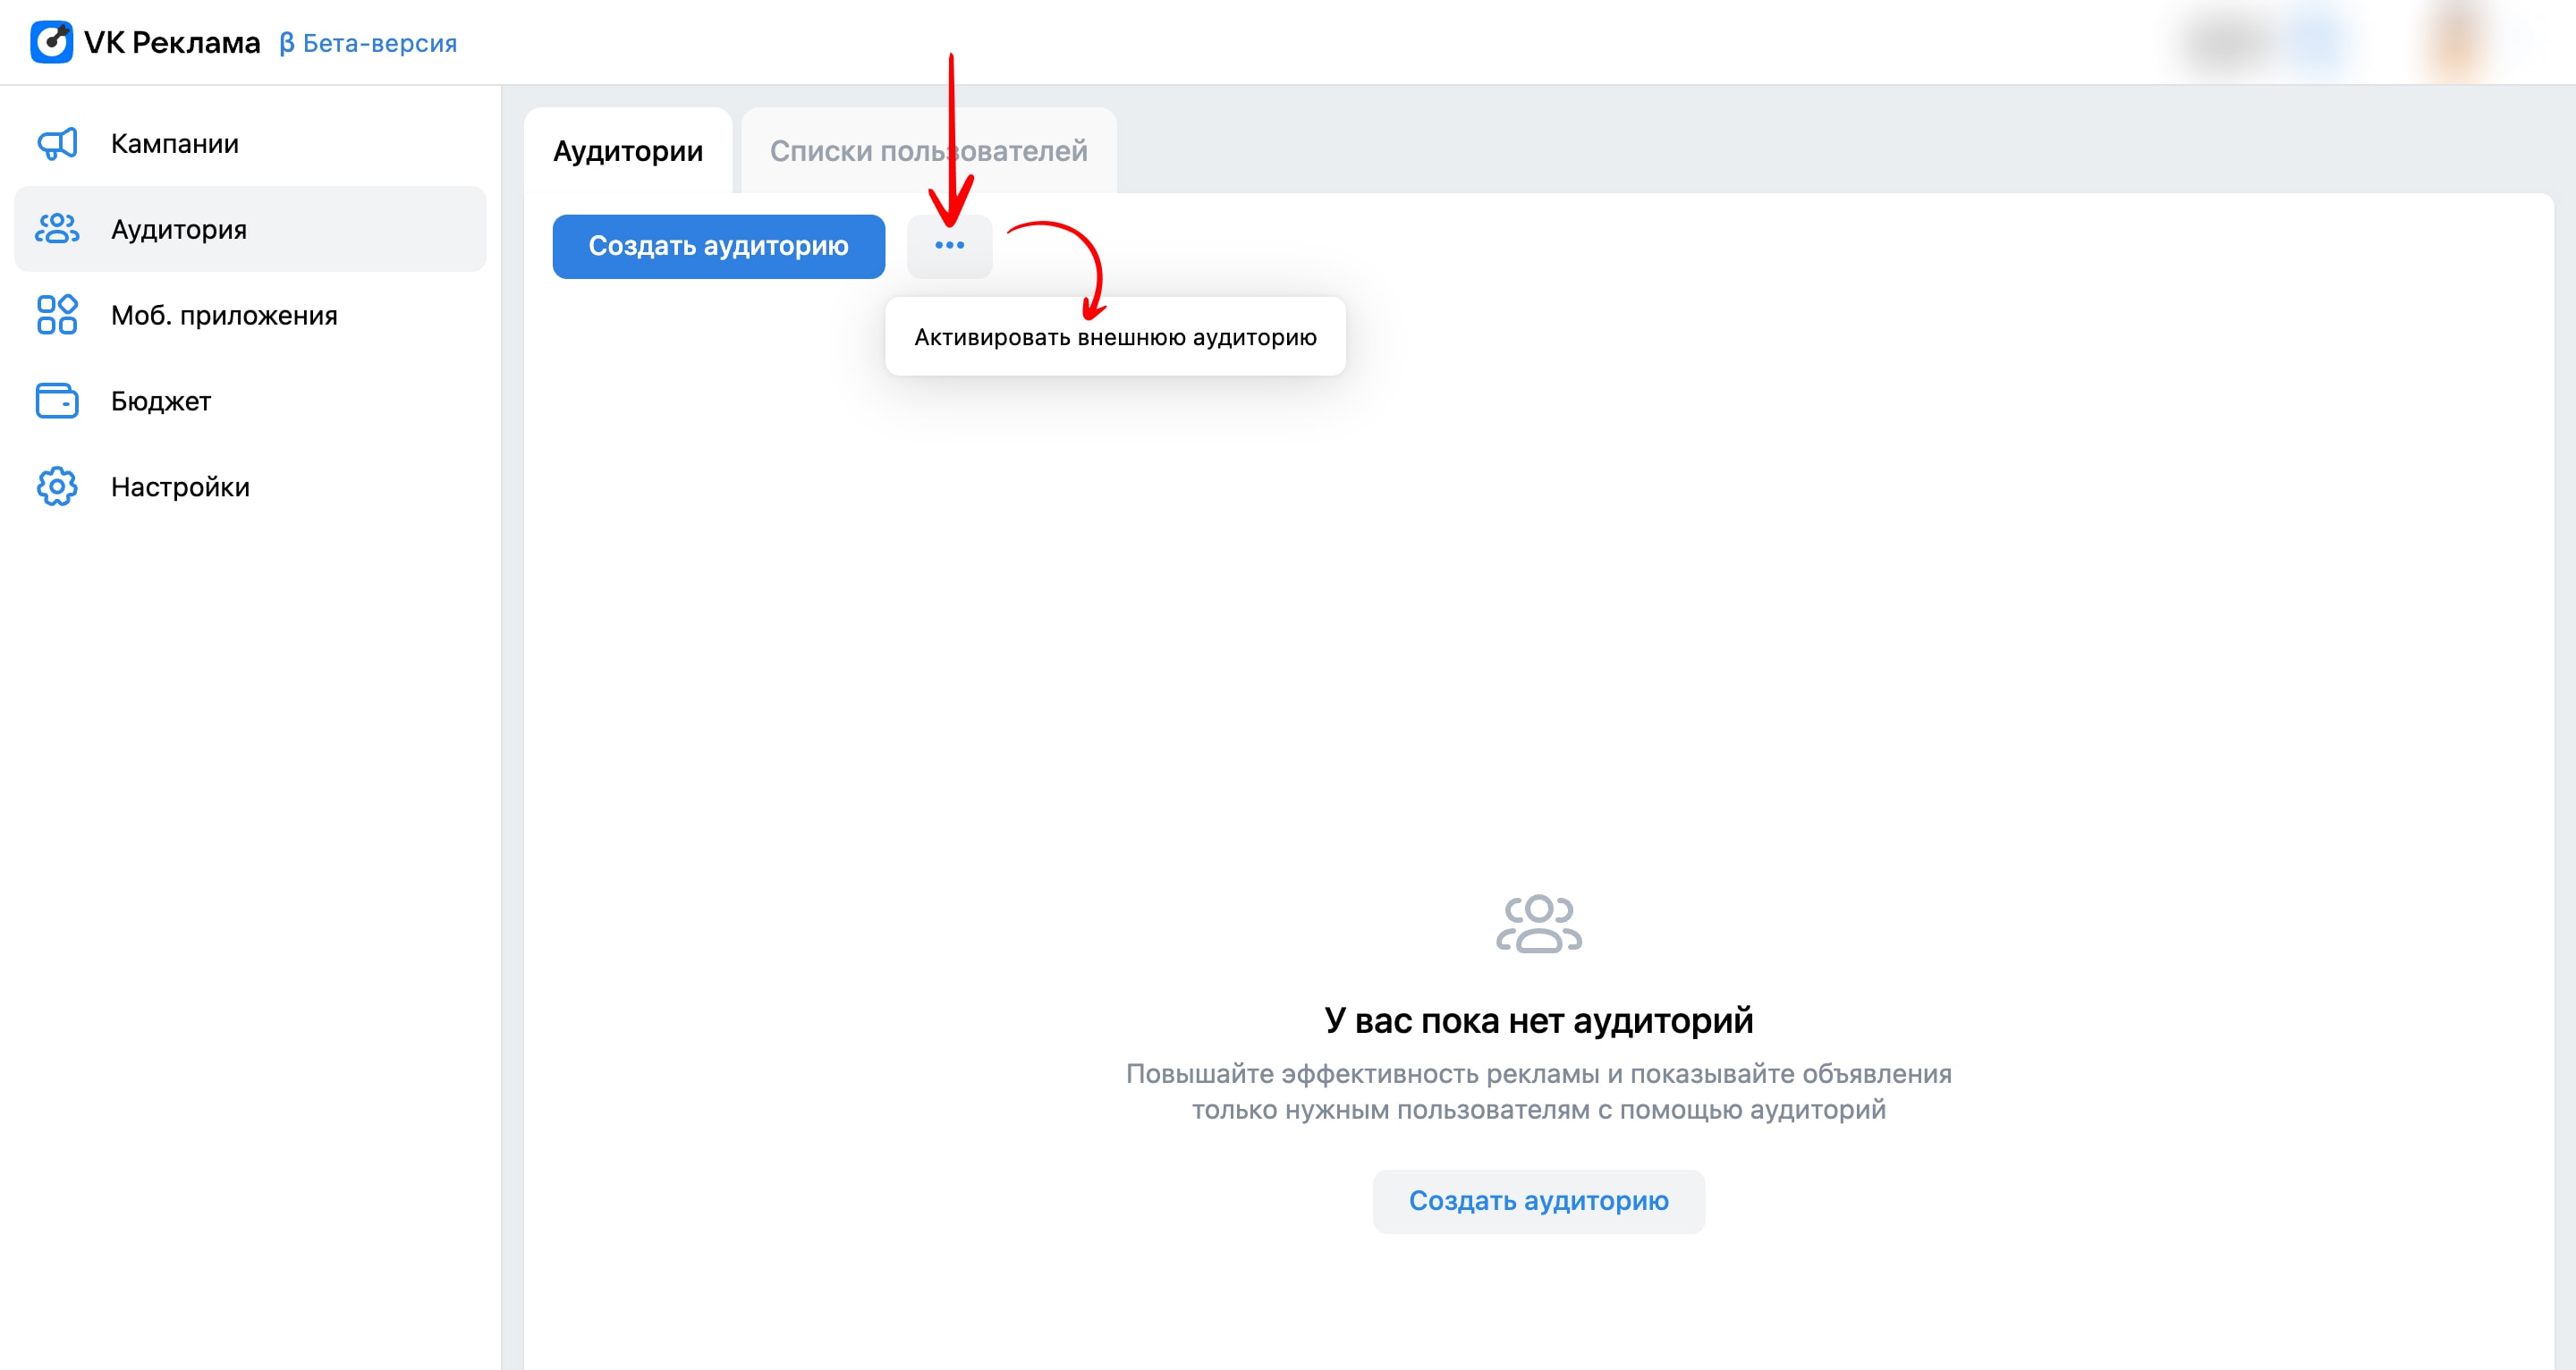Viewport: 2576px width, 1370px height.
Task: Open the Кампании sidebar section
Action: pos(250,144)
